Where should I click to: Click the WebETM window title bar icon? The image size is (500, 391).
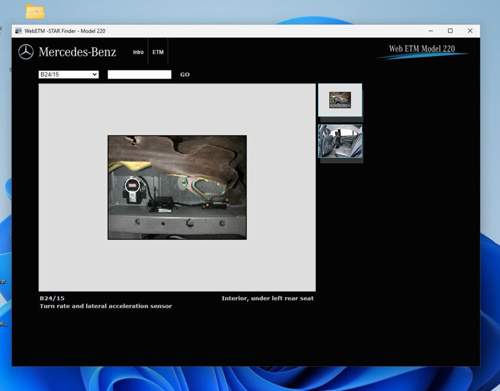(x=18, y=31)
